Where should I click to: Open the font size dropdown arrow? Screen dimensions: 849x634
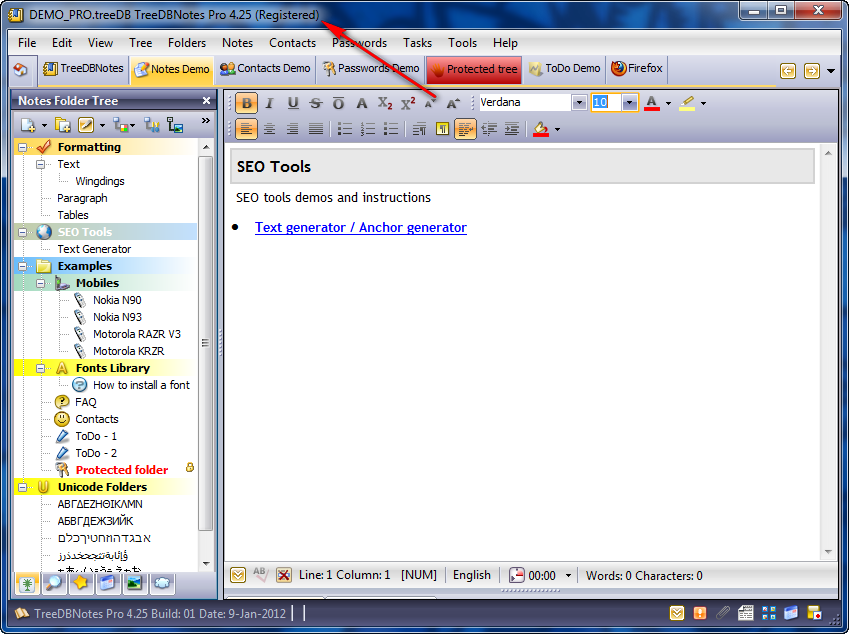(629, 102)
